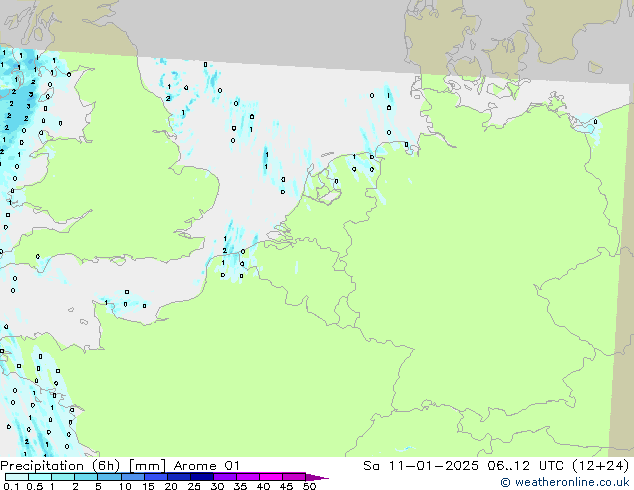Select the legend swatch between 45 and 50
Screen dimensions: 634x490
click(294, 477)
